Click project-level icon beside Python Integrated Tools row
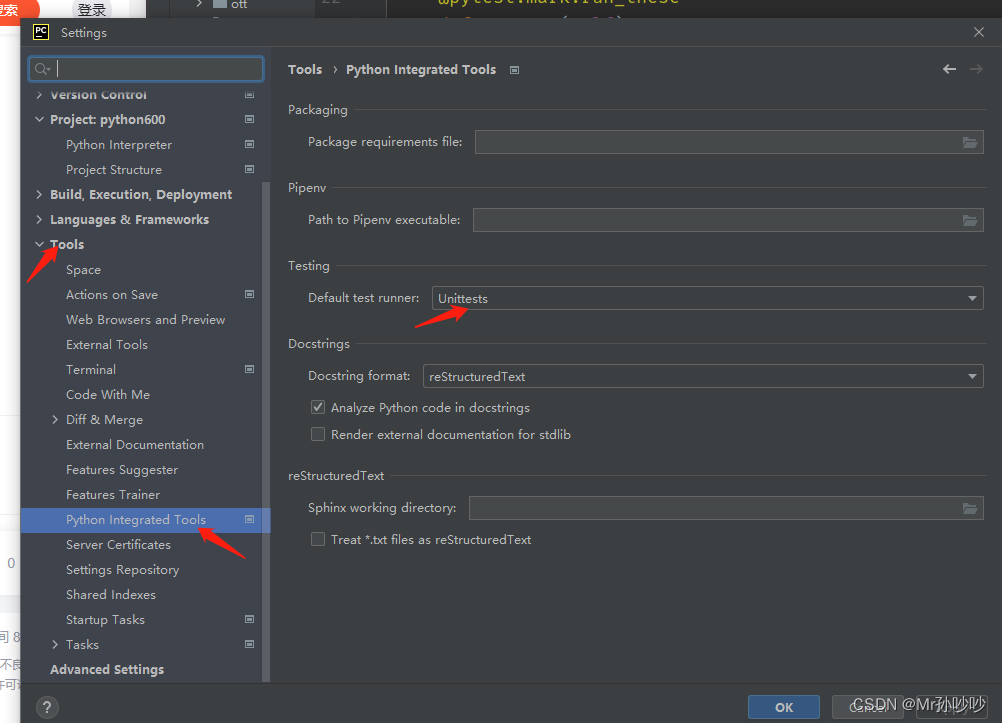Screen dimensions: 1002x723 click(250, 519)
